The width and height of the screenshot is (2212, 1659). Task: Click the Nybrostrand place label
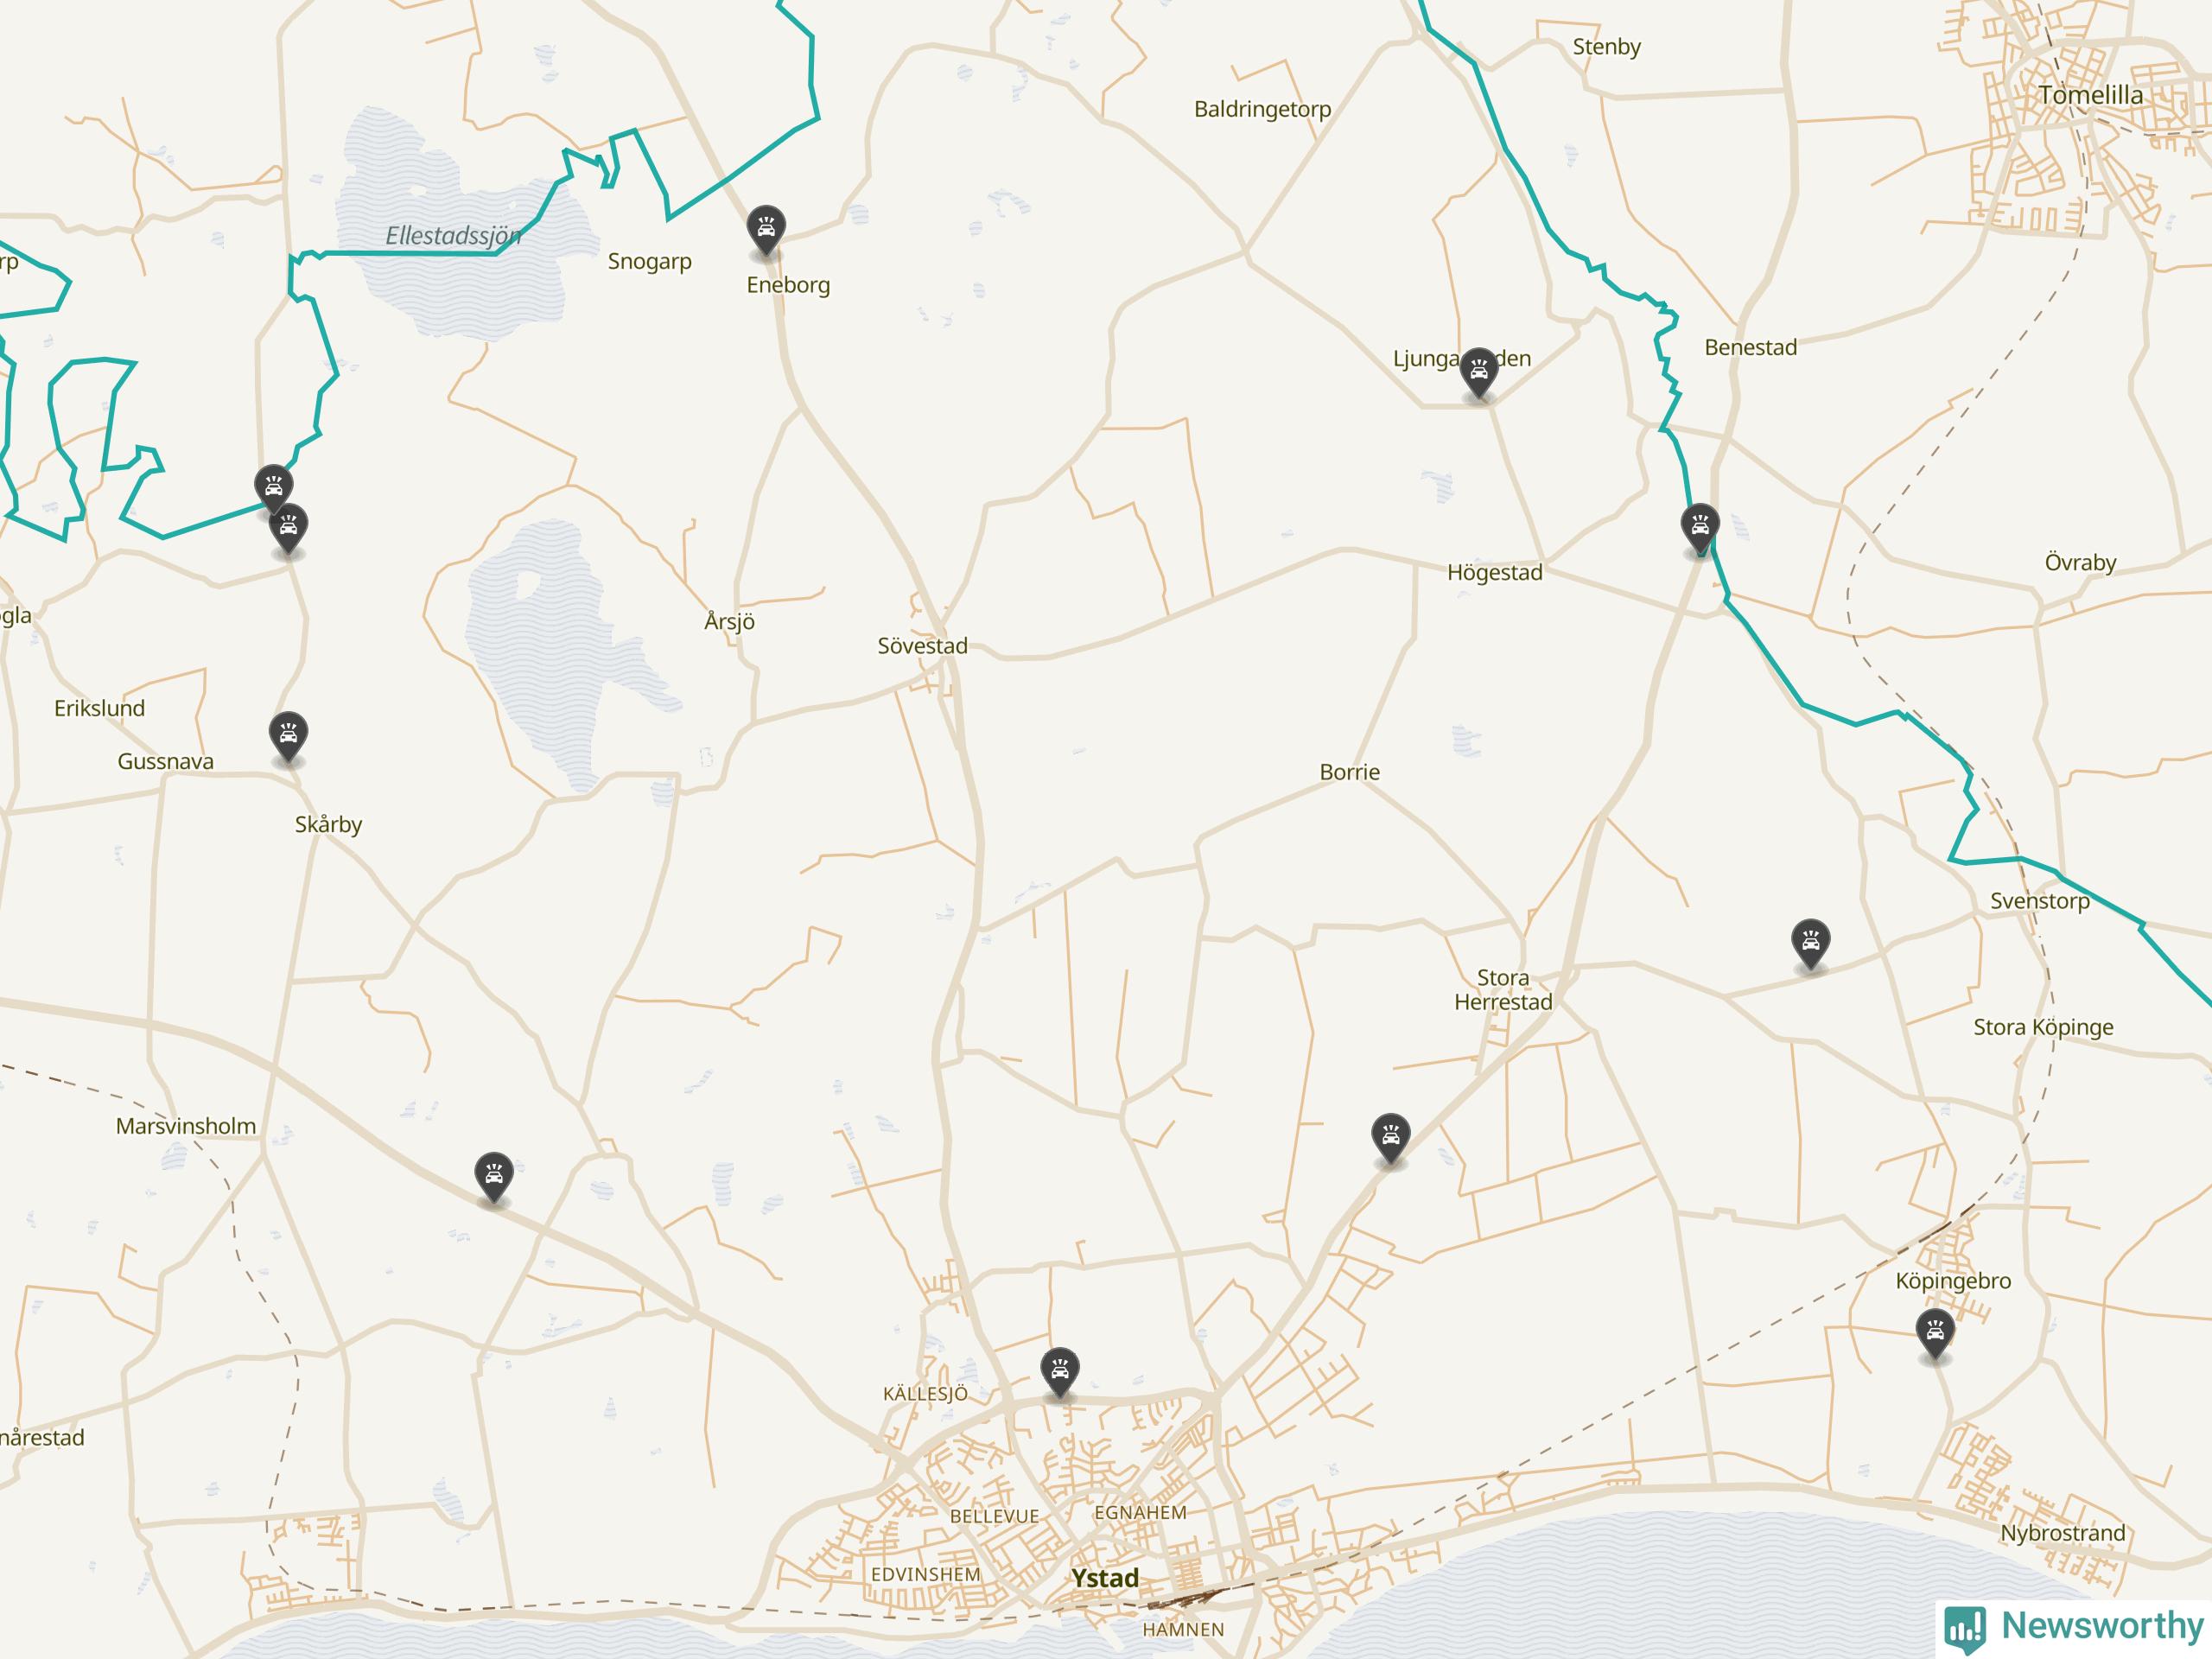click(x=2062, y=1533)
